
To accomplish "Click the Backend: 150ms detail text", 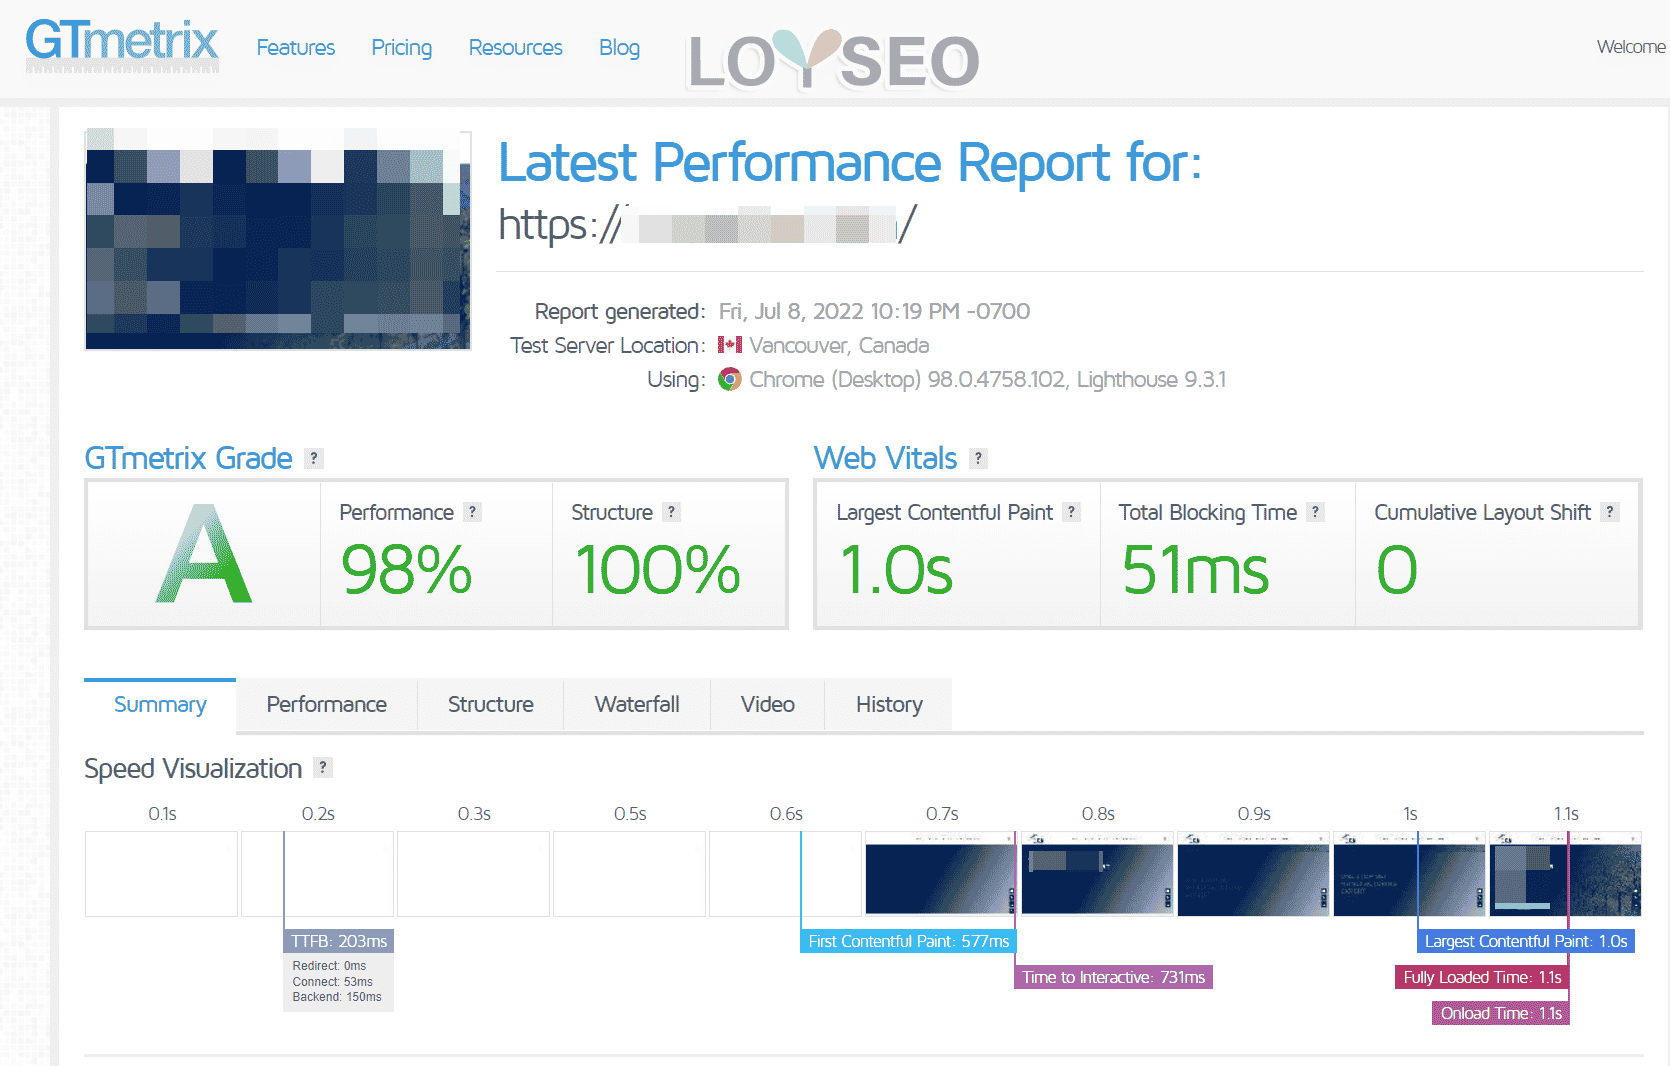I will coord(337,997).
